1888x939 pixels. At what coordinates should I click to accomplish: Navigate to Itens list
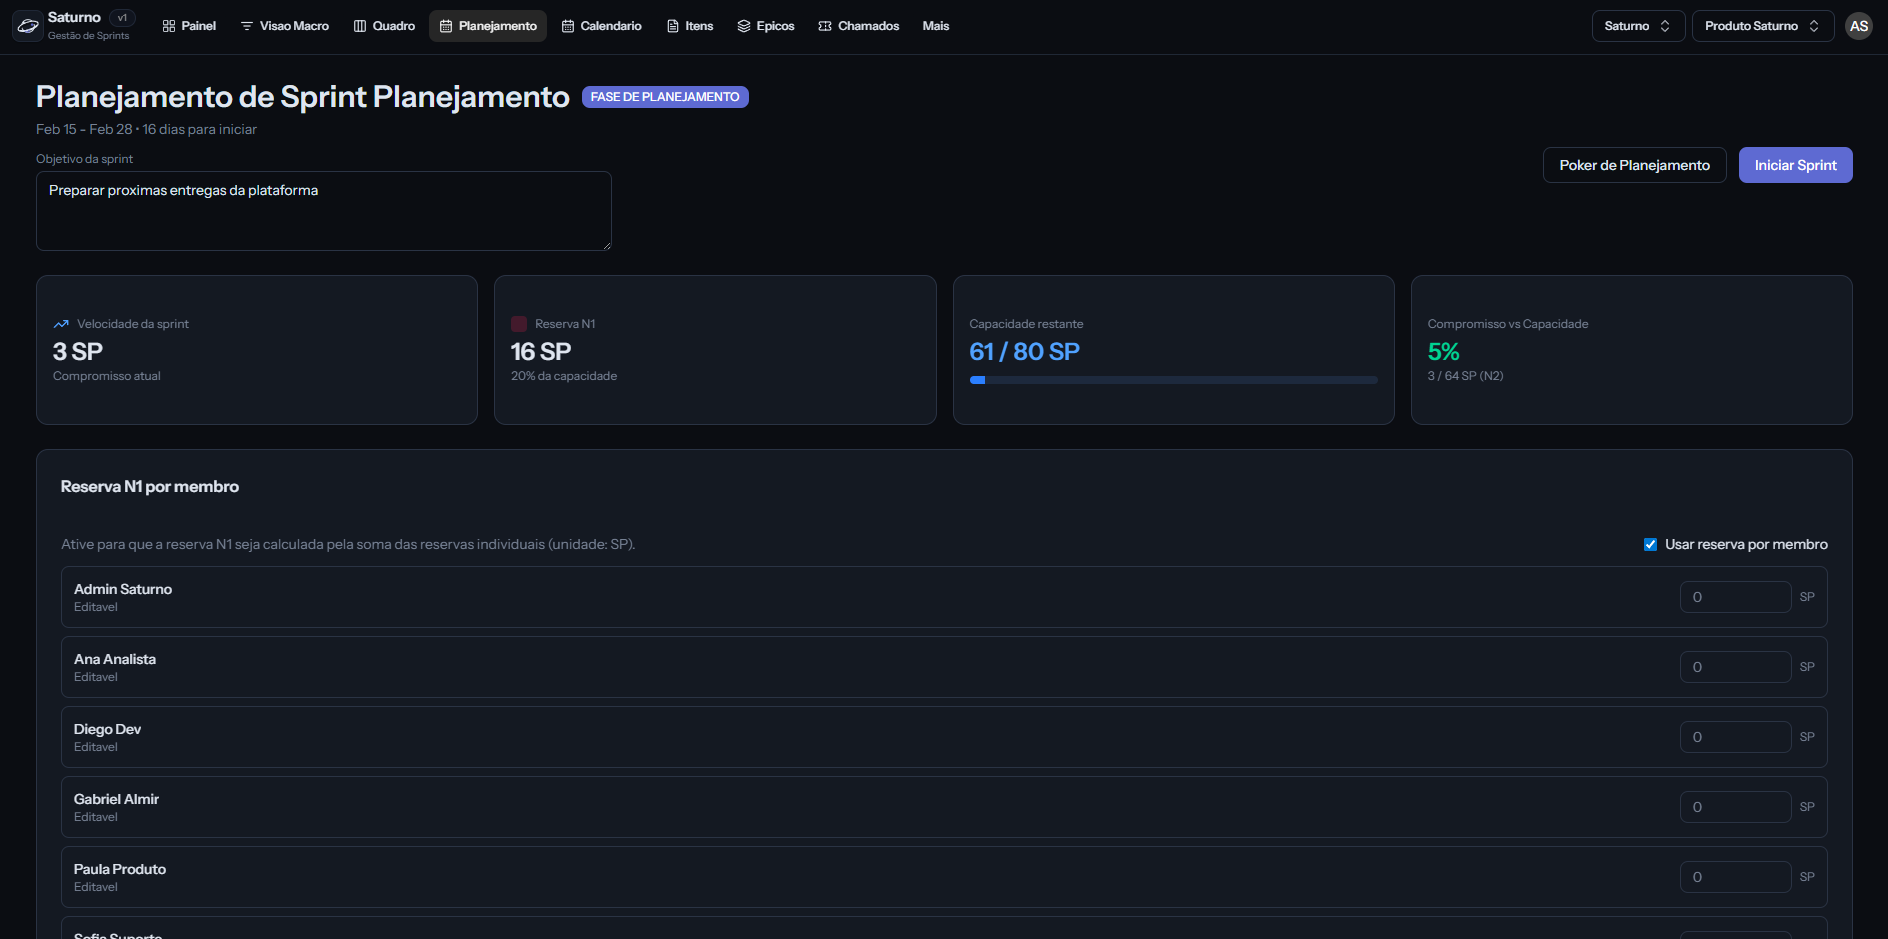tap(690, 26)
